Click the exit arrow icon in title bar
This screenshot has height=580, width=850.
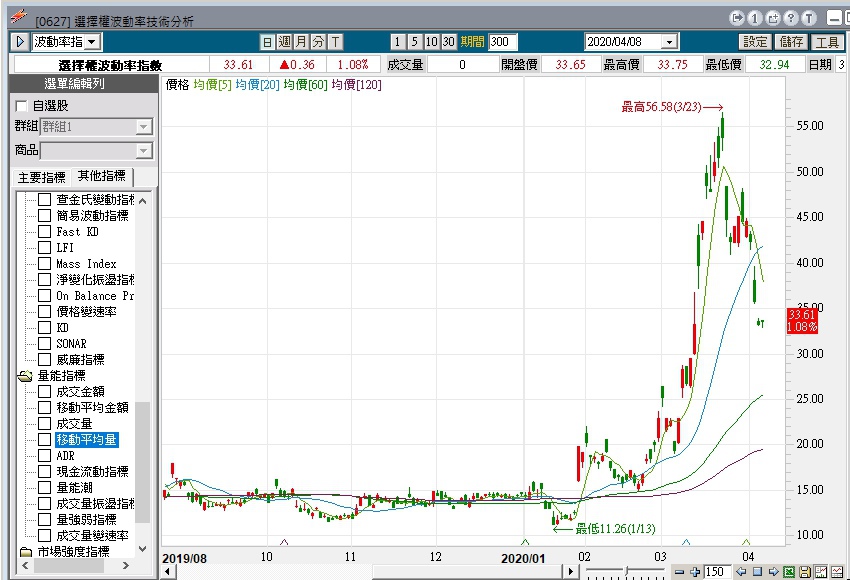click(x=737, y=18)
